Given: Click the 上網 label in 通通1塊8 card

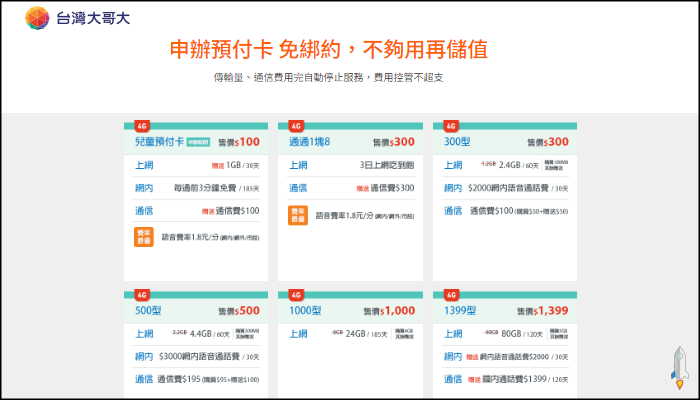Looking at the screenshot, I should 298,166.
